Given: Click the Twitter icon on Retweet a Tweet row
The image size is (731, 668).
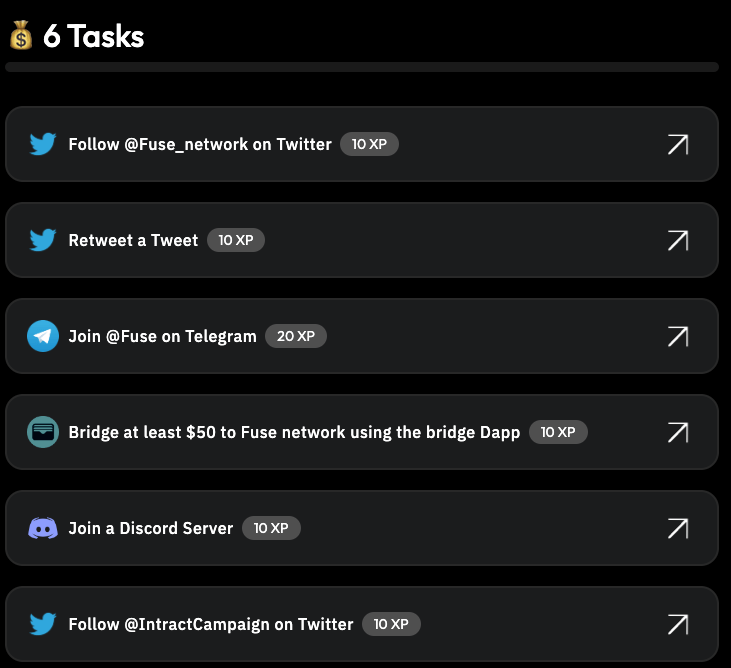Looking at the screenshot, I should [x=42, y=240].
